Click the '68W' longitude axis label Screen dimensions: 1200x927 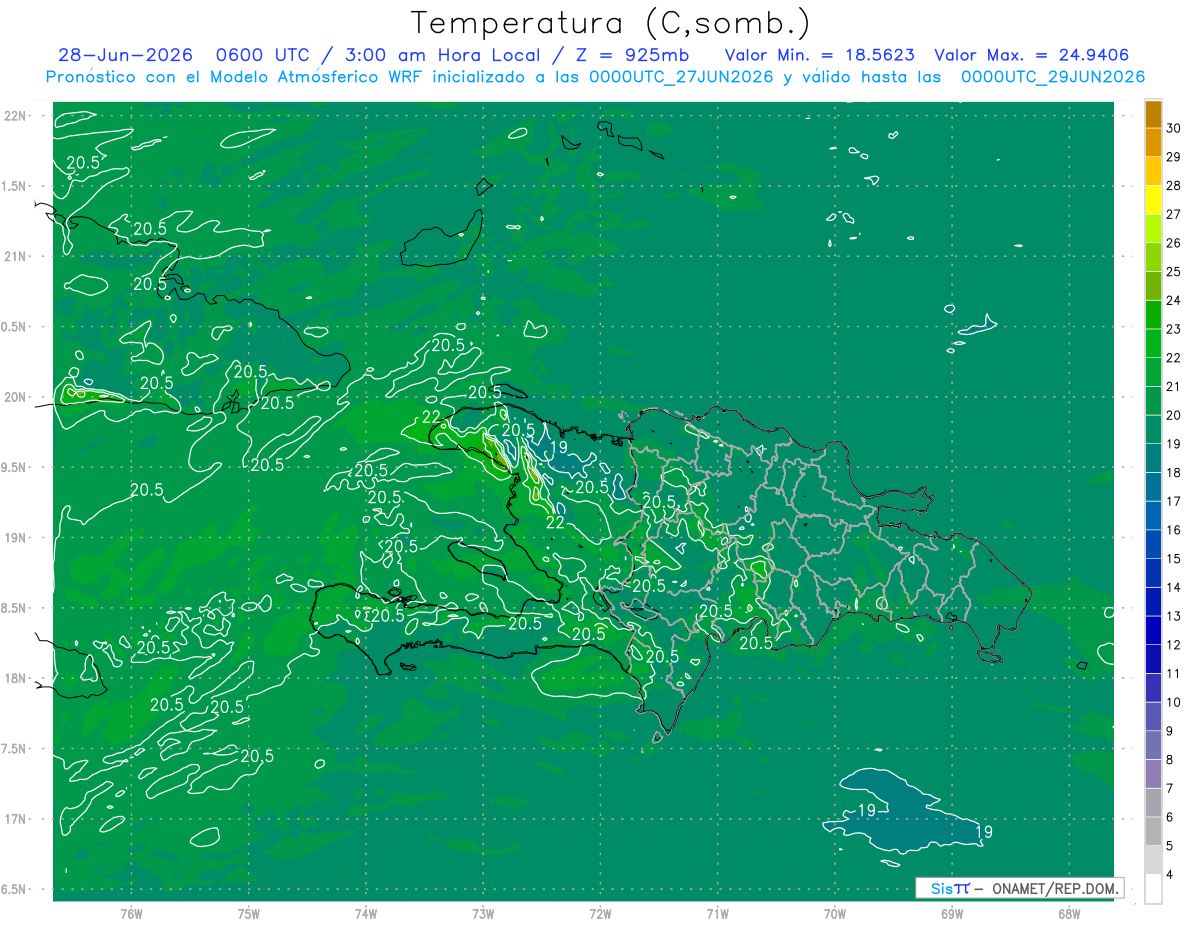coord(1069,913)
